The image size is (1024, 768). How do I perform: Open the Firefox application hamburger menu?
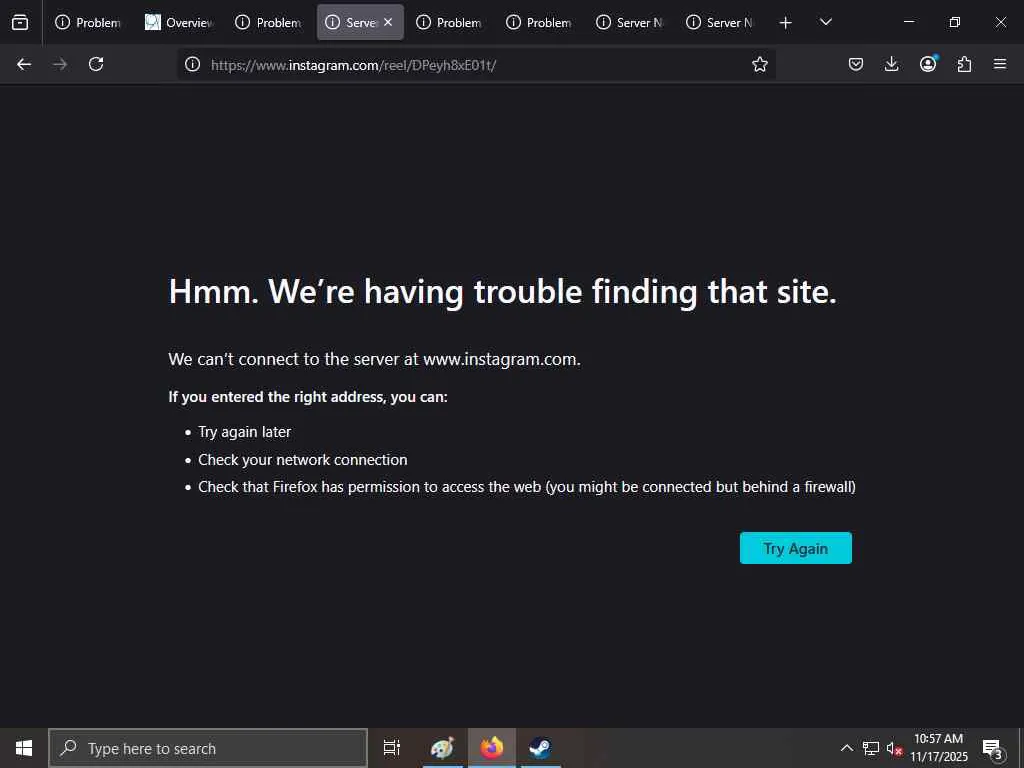click(x=1000, y=64)
